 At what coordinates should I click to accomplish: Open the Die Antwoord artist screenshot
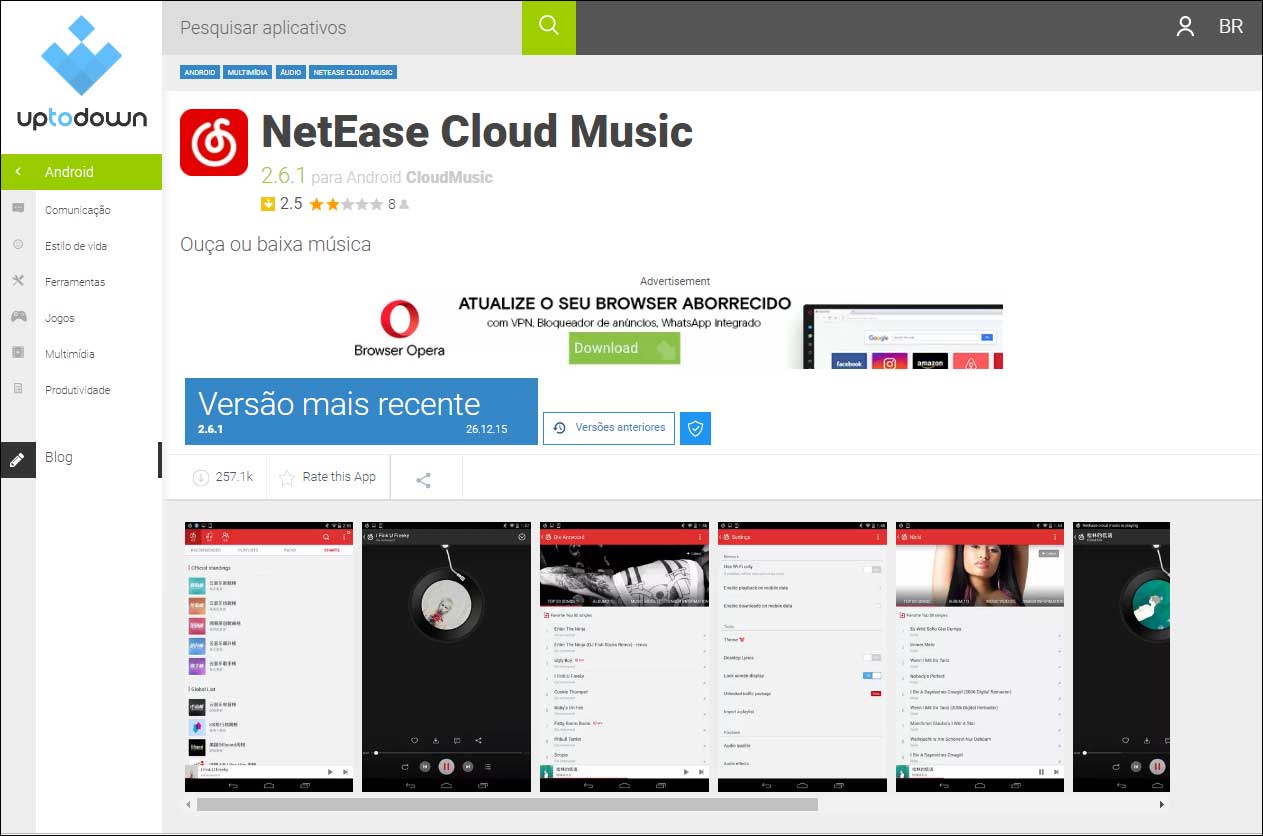624,657
